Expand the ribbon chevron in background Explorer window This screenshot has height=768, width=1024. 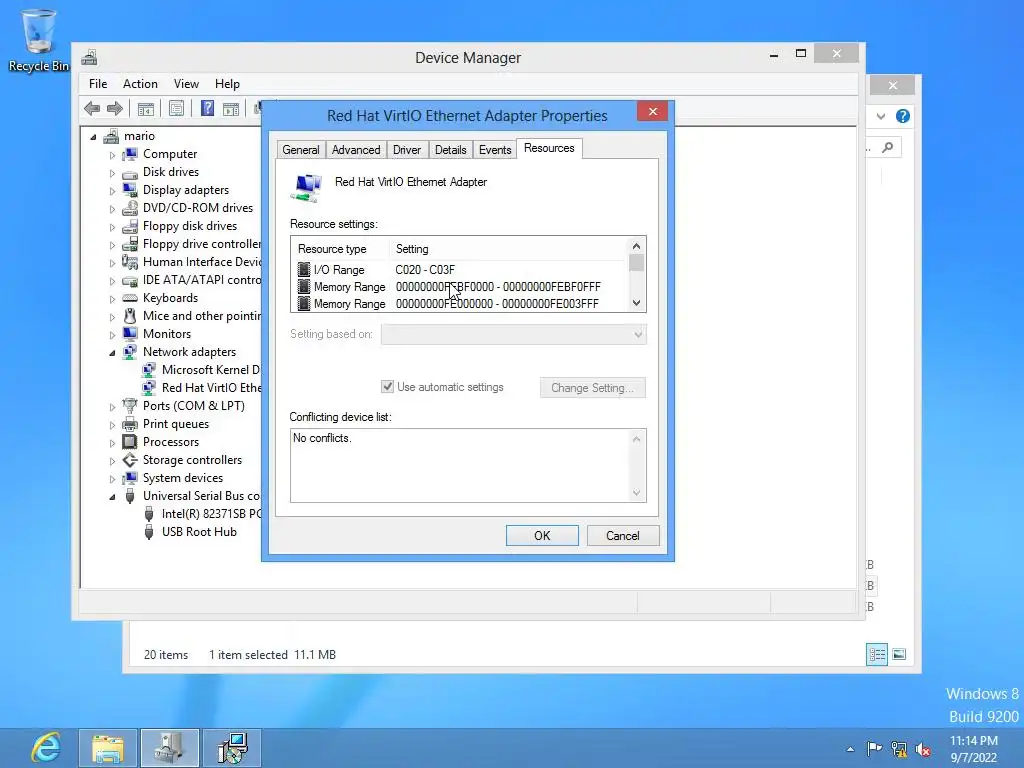881,116
